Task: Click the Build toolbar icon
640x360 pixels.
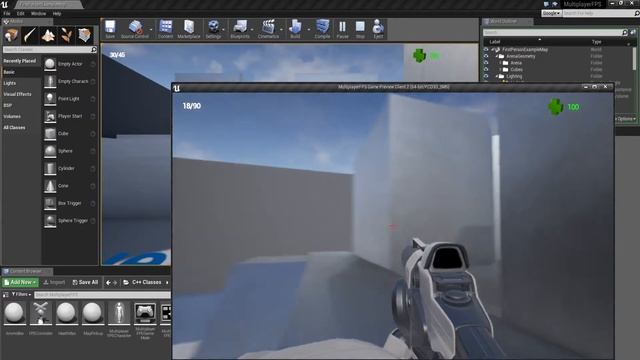Action: click(x=295, y=29)
